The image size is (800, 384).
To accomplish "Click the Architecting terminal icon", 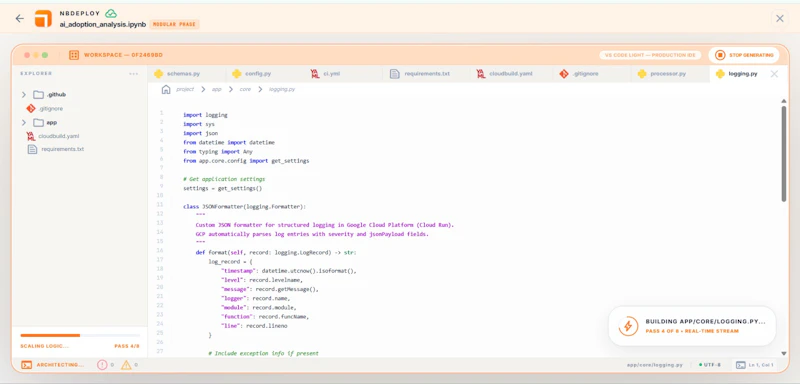I will 27,365.
